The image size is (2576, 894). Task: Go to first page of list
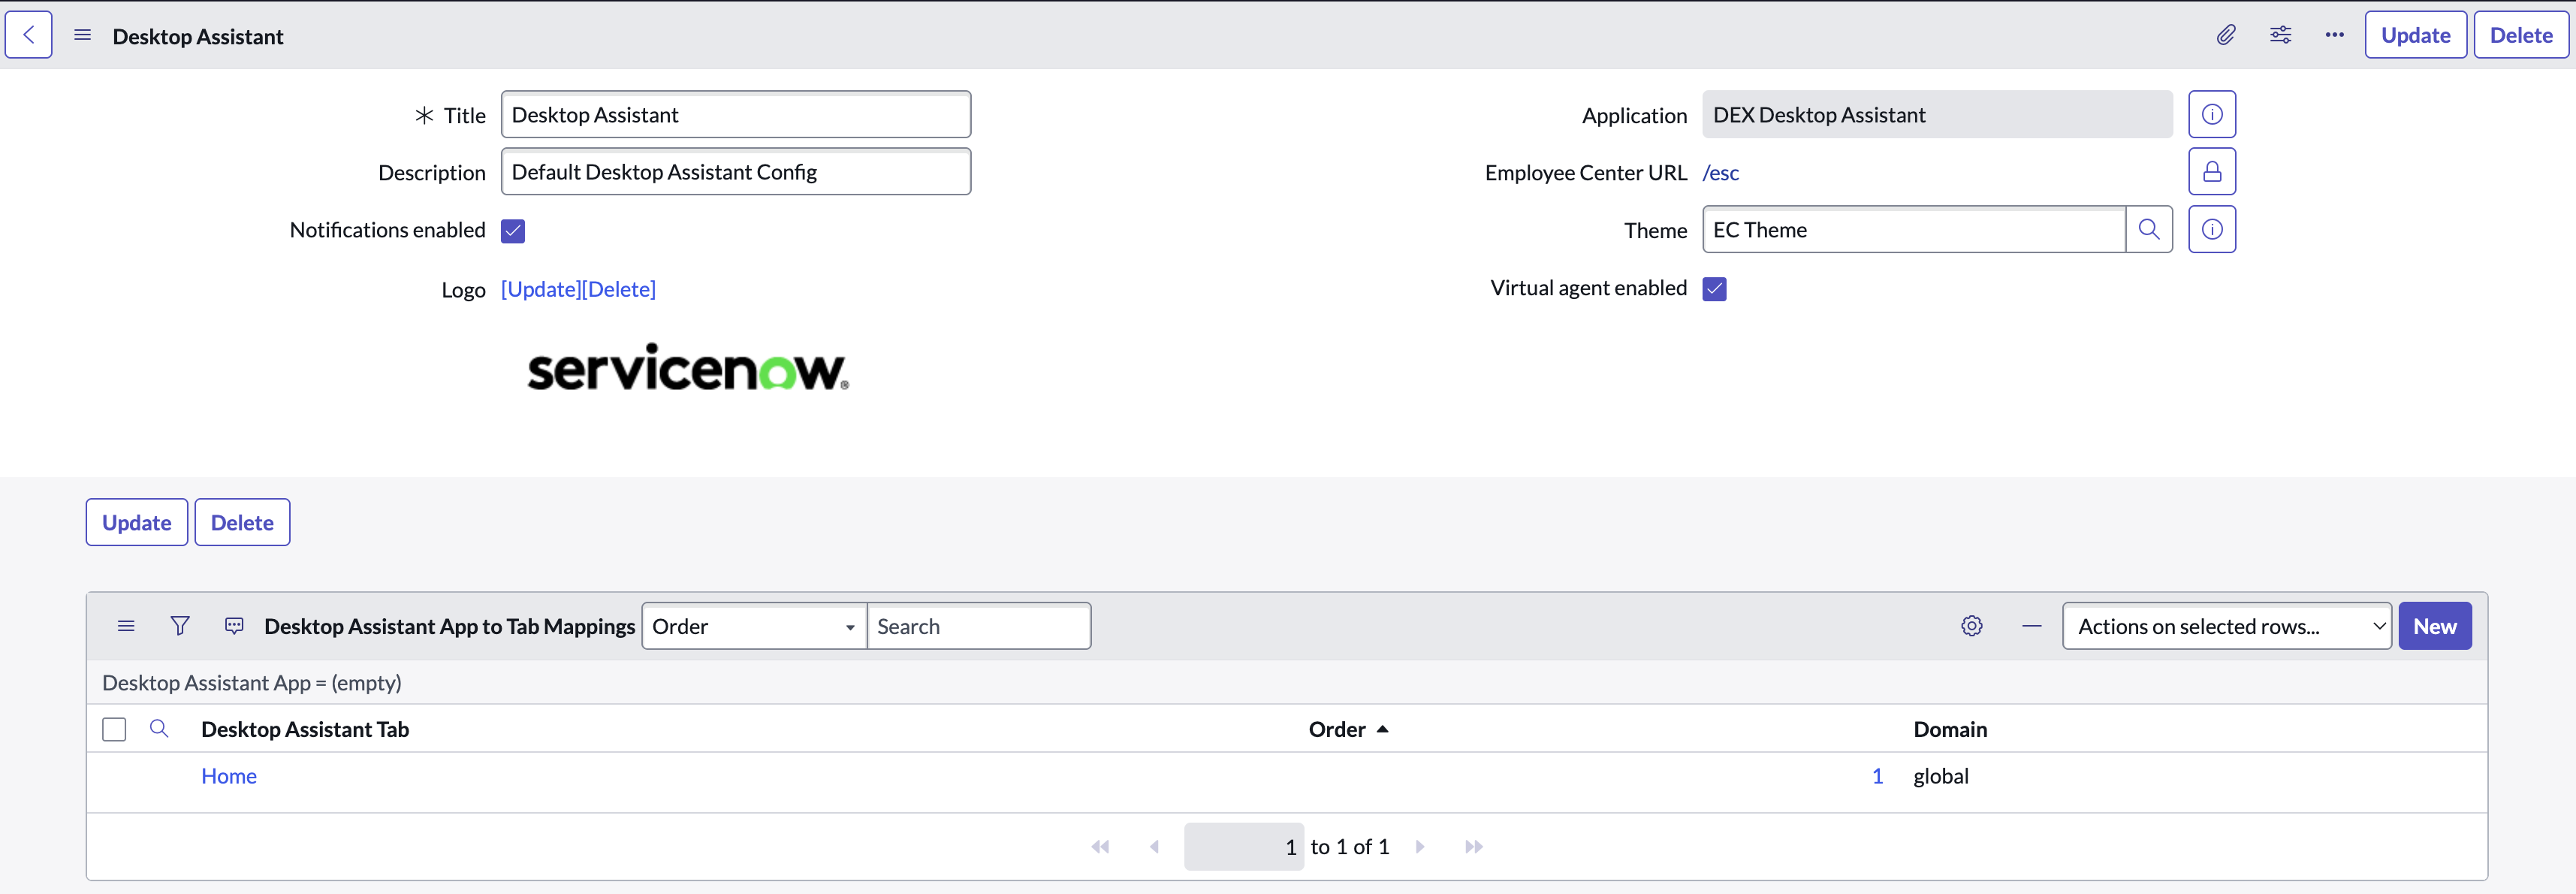(x=1100, y=847)
